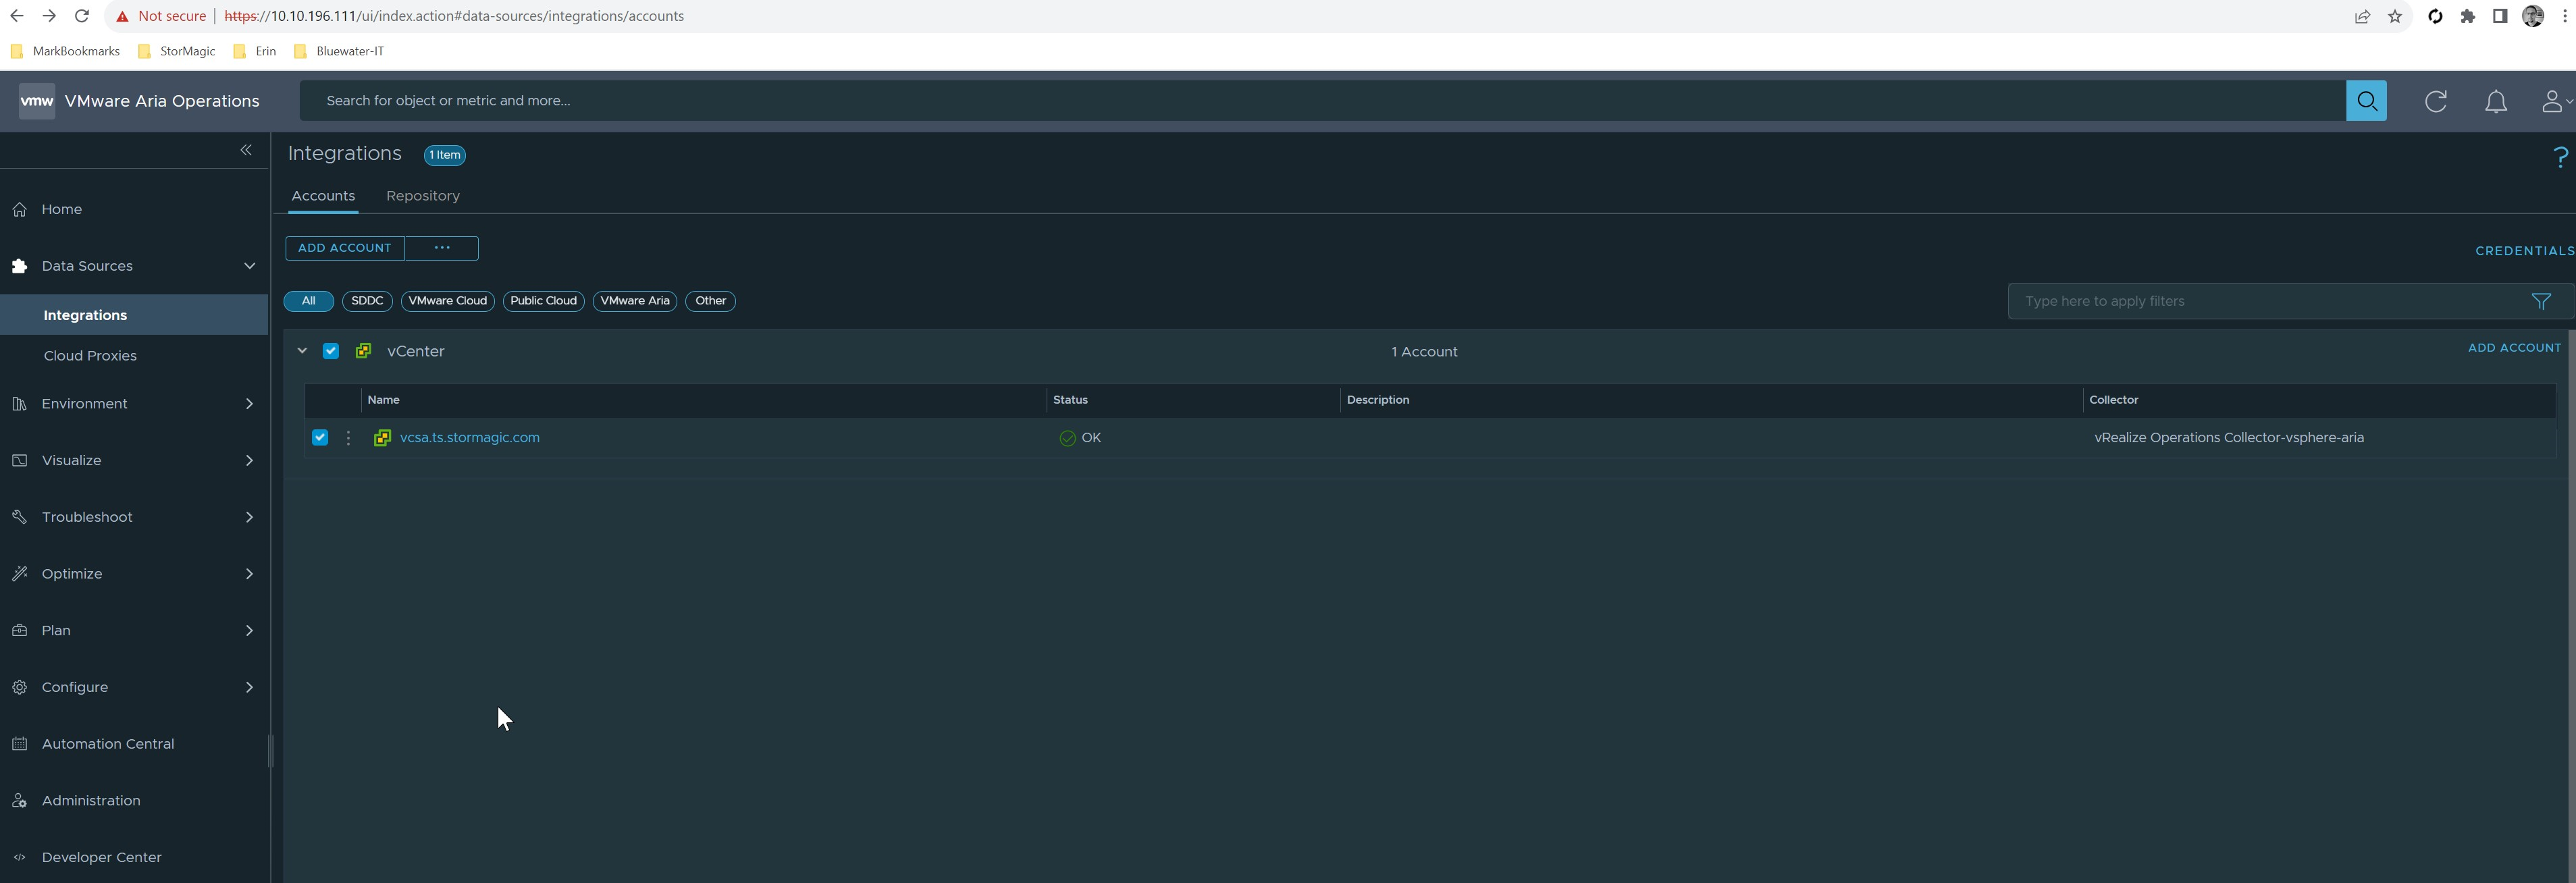Image resolution: width=2576 pixels, height=883 pixels.
Task: Expand the Visualize menu section
Action: 249,461
